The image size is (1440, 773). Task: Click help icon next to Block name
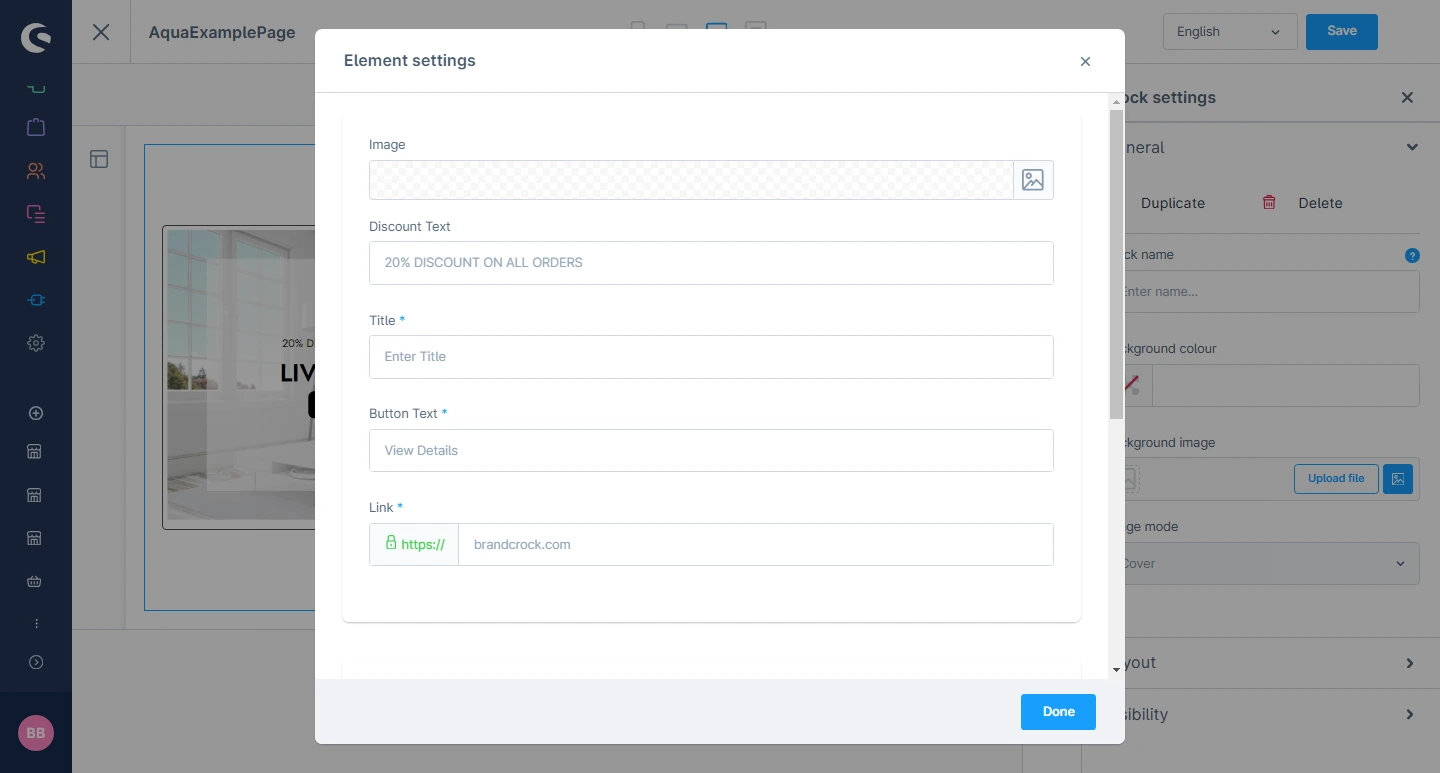point(1412,255)
